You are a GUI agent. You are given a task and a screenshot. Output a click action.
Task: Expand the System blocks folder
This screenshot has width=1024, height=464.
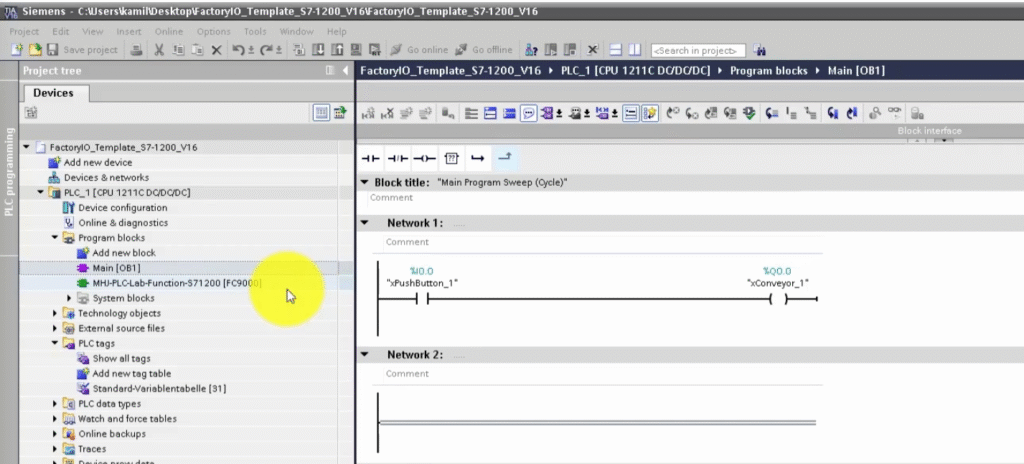70,298
